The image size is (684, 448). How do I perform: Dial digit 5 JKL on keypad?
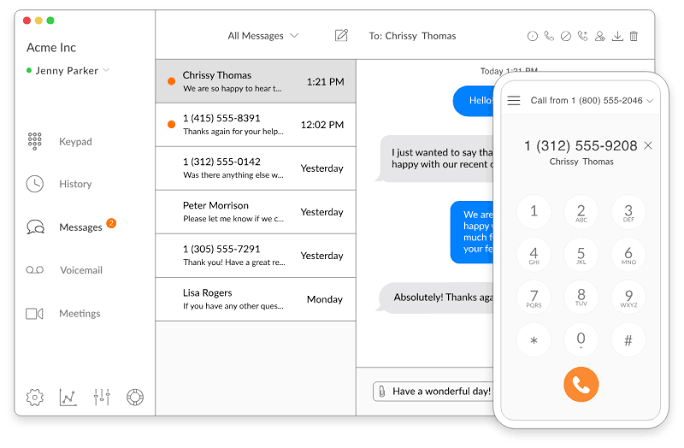[581, 254]
